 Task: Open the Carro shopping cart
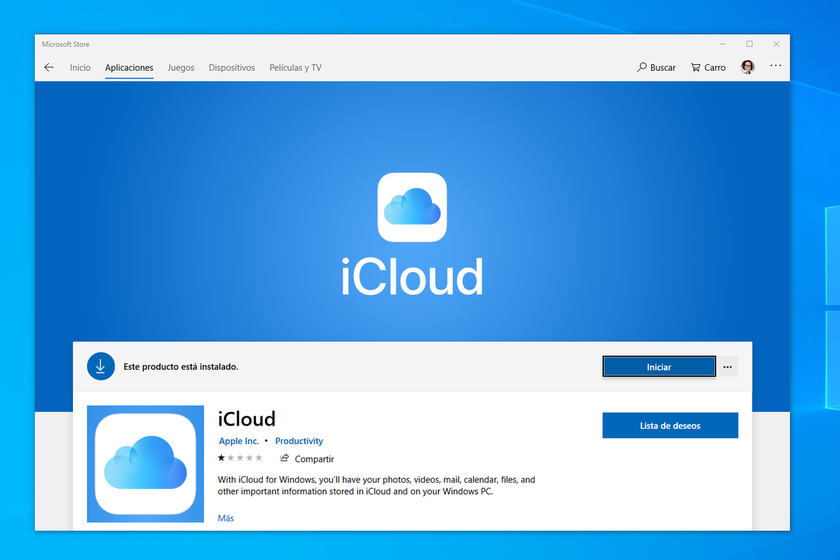(708, 68)
